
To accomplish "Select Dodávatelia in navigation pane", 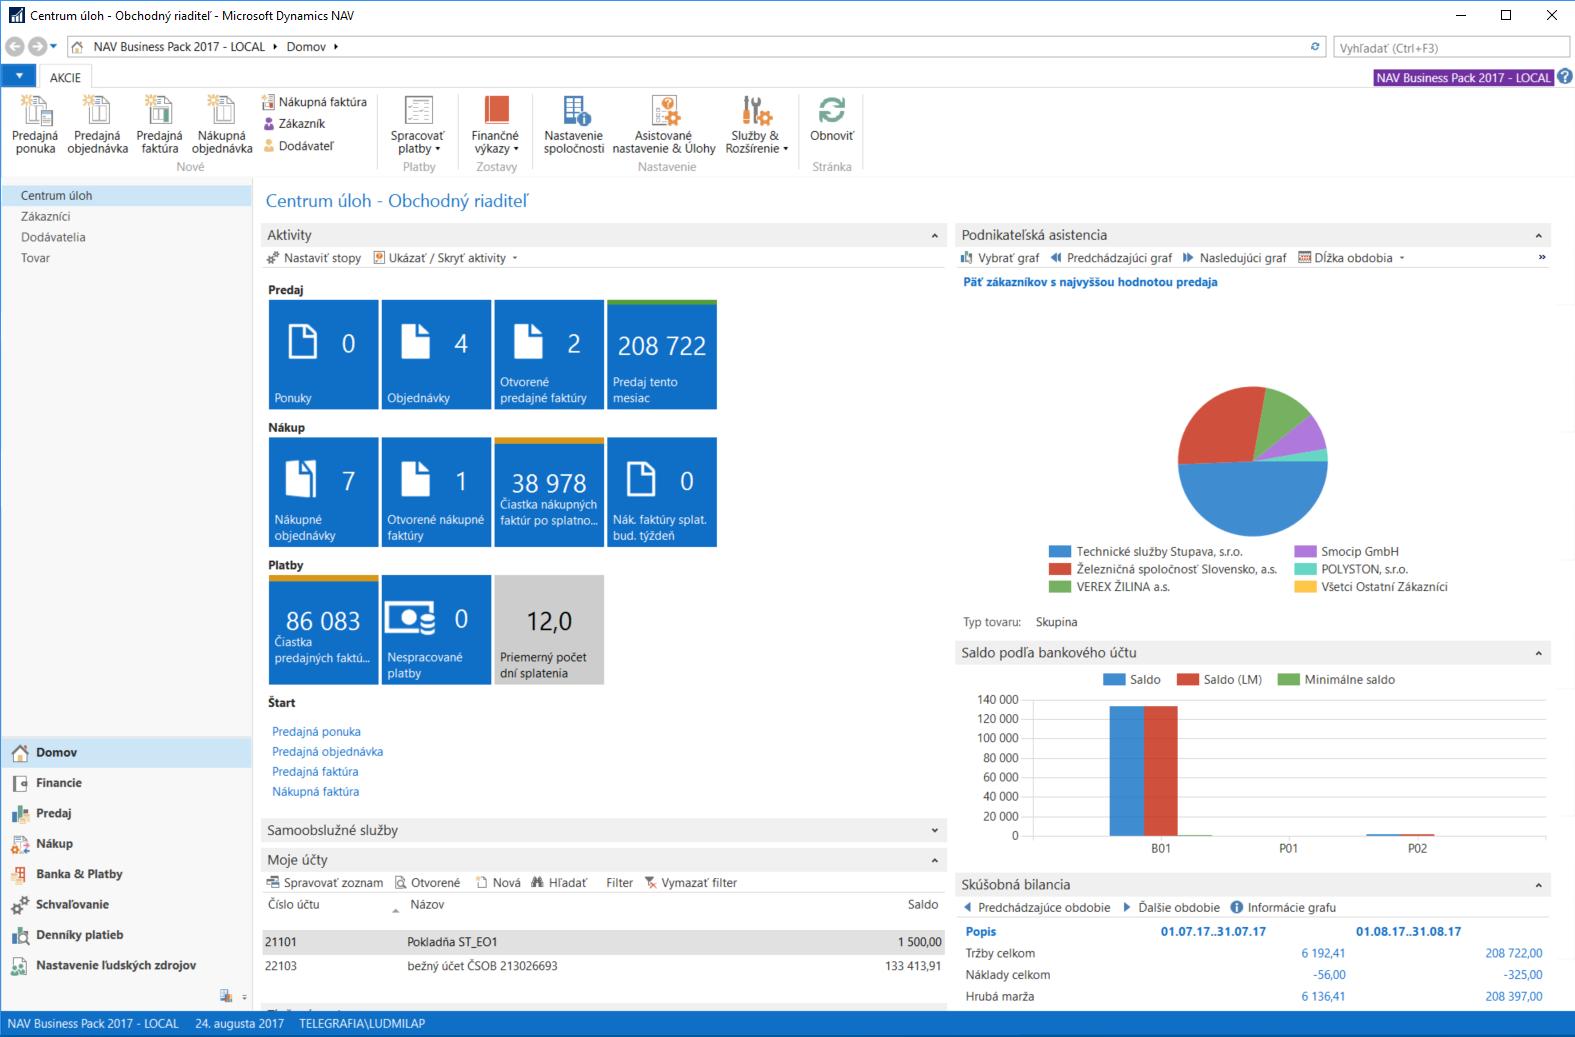I will pyautogui.click(x=53, y=237).
